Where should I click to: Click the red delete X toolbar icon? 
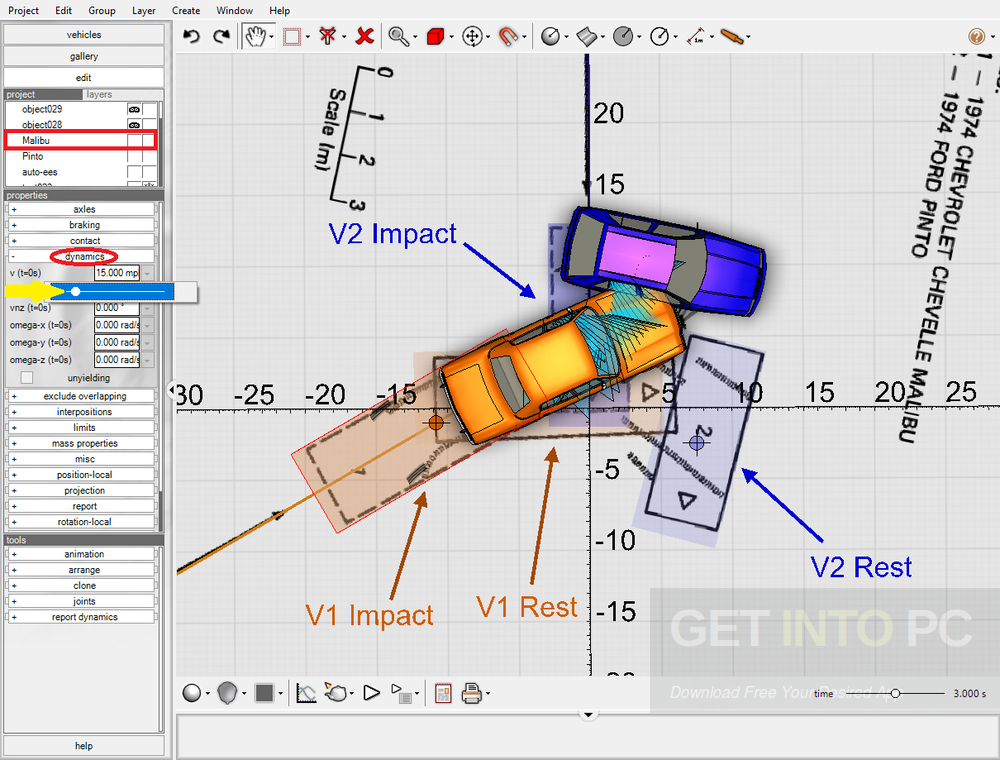pos(364,36)
